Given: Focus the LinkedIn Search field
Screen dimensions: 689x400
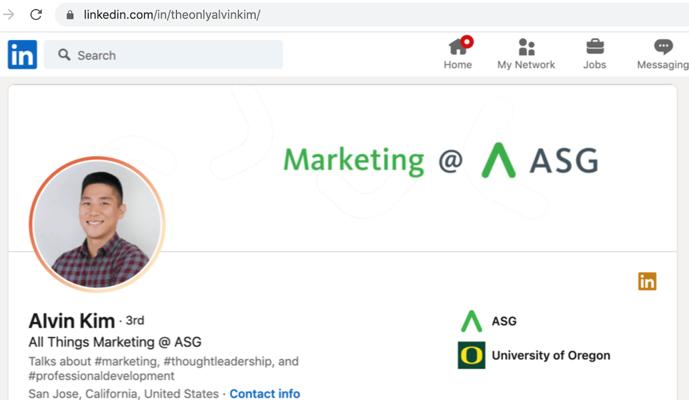Looking at the screenshot, I should (x=170, y=55).
